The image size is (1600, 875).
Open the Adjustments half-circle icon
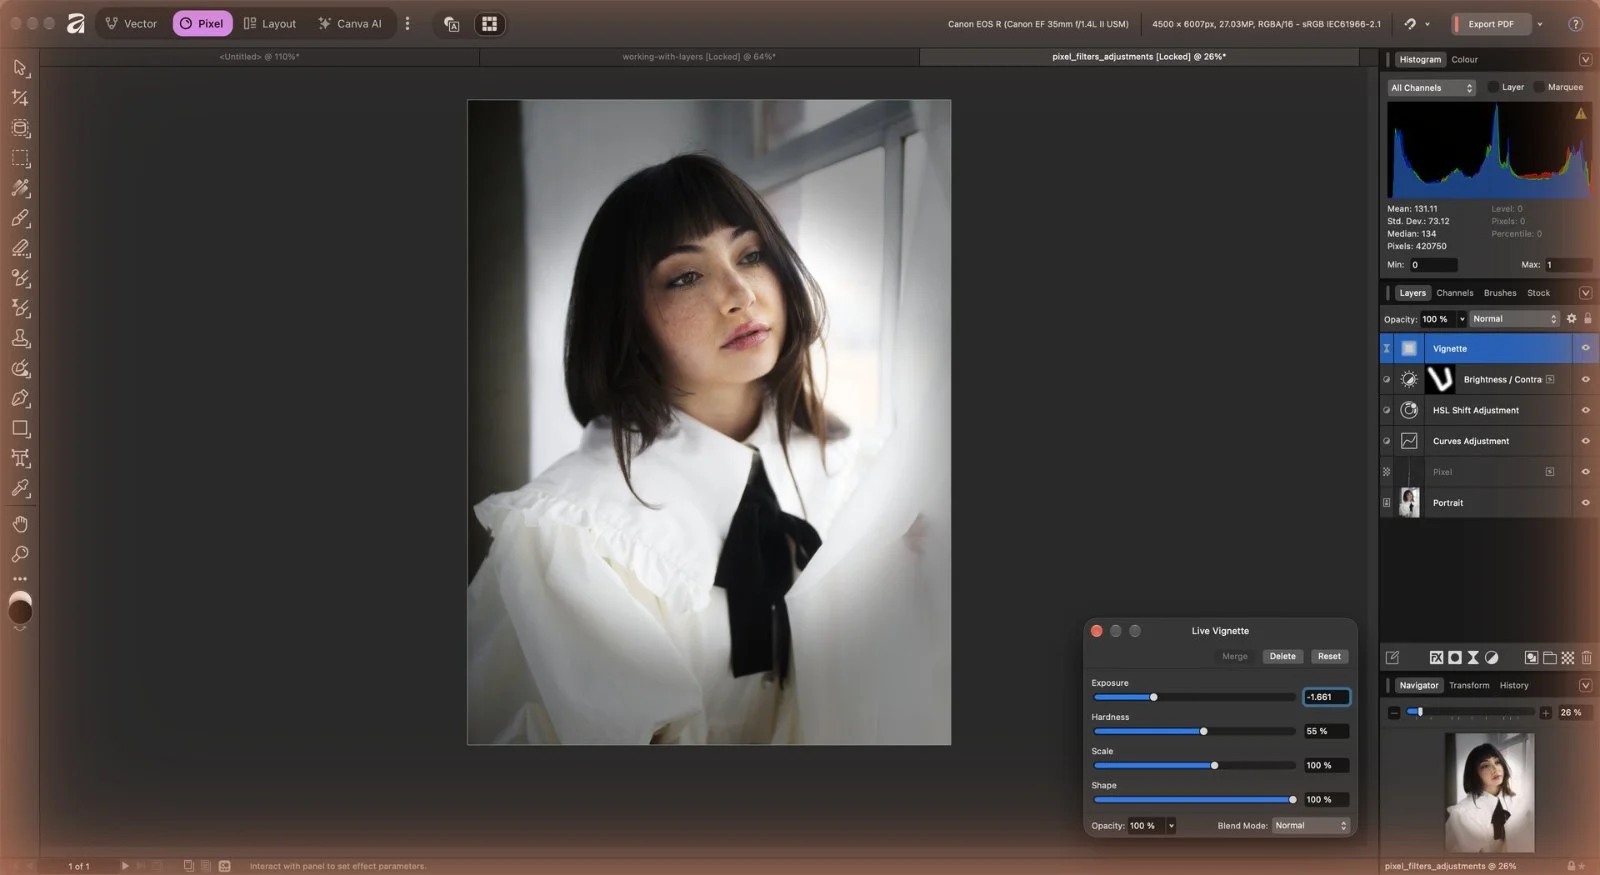click(1491, 657)
